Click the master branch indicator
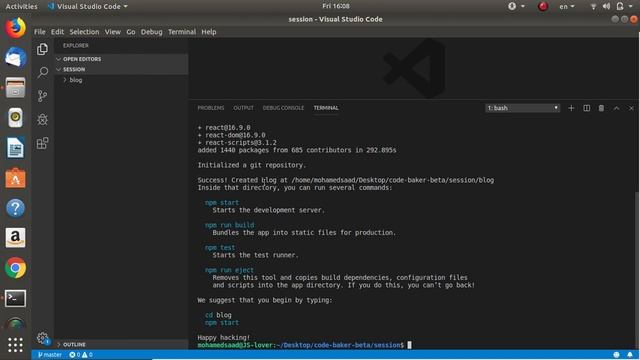 pos(49,355)
